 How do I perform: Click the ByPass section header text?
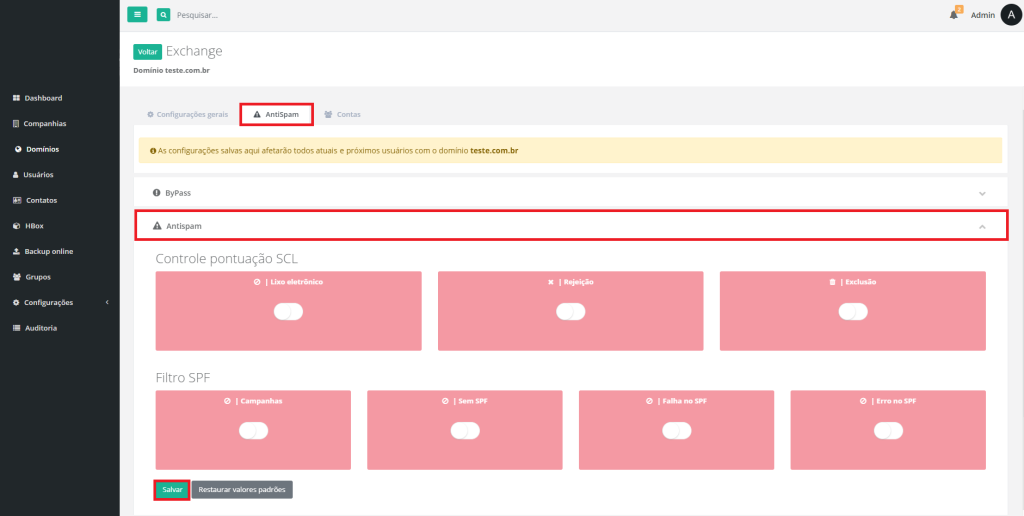click(178, 193)
